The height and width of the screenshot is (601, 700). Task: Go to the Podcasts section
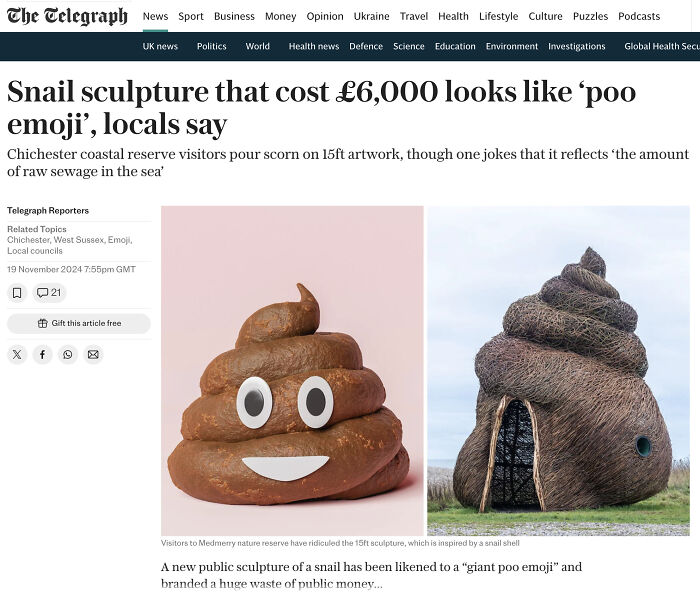[x=639, y=17]
